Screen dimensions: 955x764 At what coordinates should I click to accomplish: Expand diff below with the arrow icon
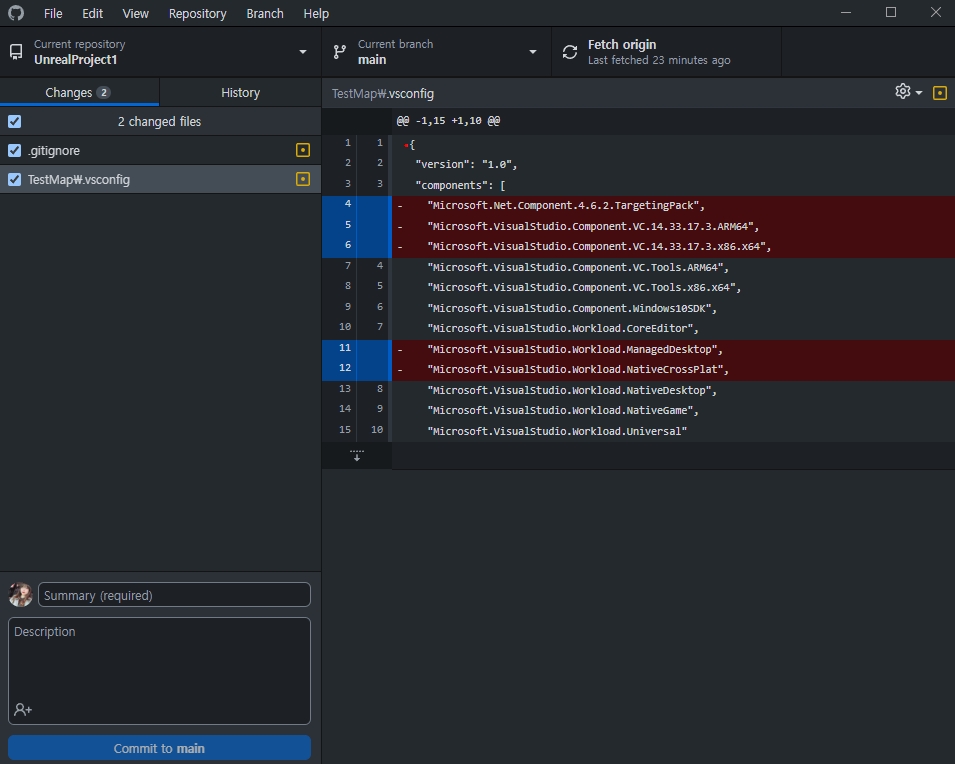(x=357, y=455)
